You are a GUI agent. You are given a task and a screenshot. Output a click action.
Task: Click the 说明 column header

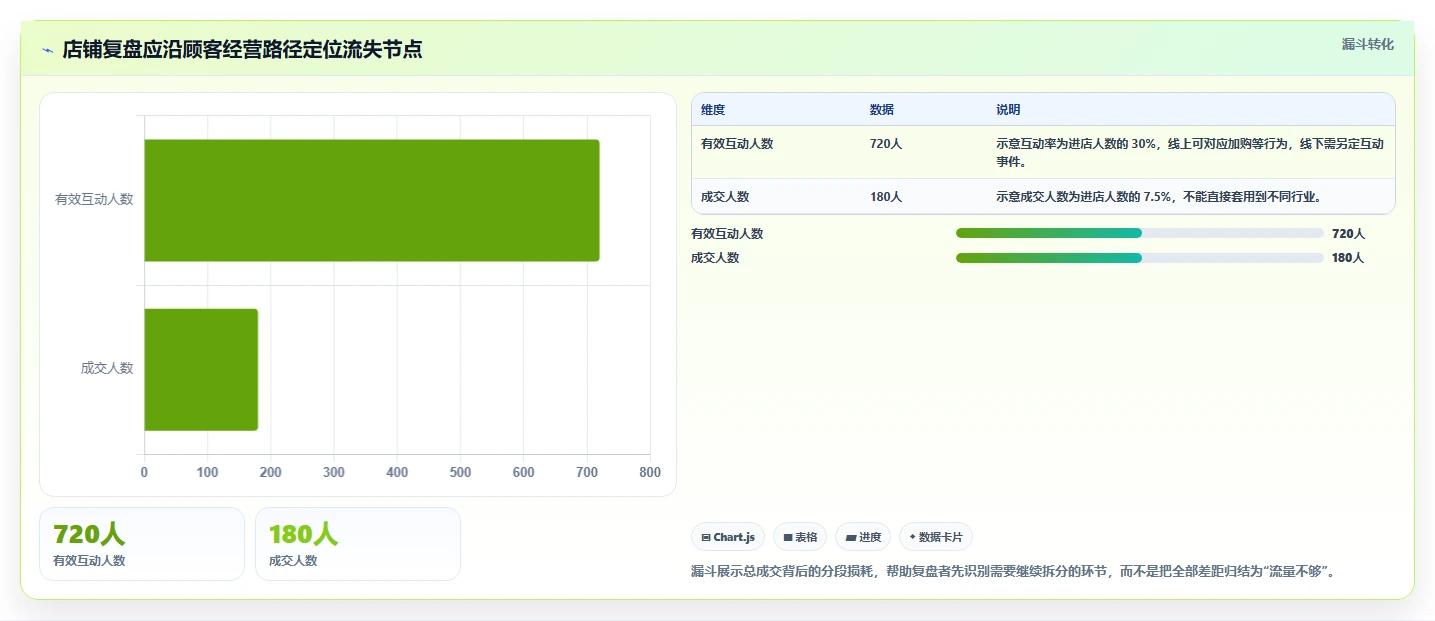click(x=1008, y=109)
